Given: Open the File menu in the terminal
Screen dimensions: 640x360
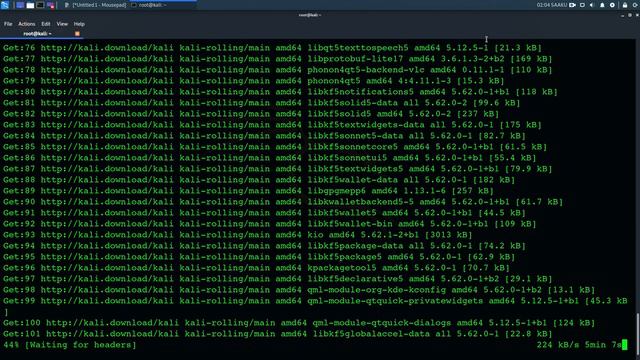Looking at the screenshot, I should 8,24.
